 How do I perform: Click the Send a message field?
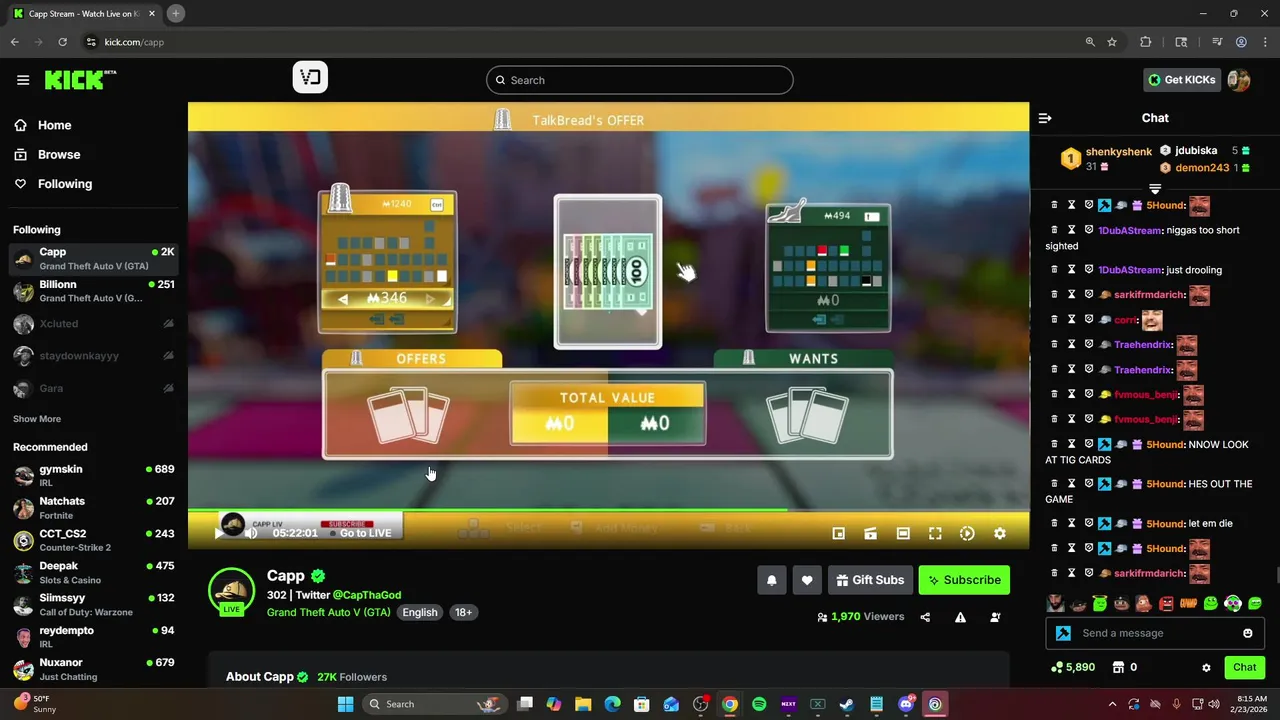coord(1155,633)
